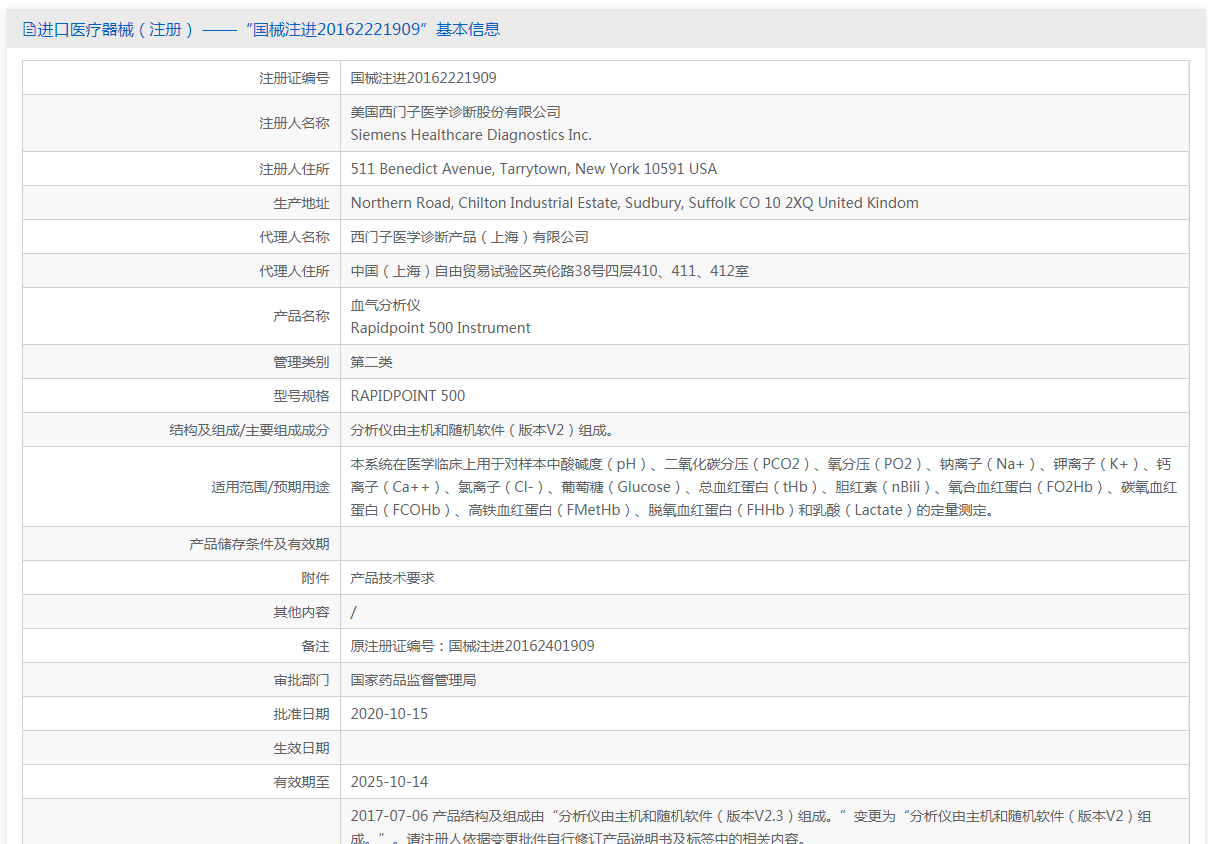Click the approval date 2020-10-15
Viewport: 1208px width, 844px height.
pyautogui.click(x=389, y=714)
